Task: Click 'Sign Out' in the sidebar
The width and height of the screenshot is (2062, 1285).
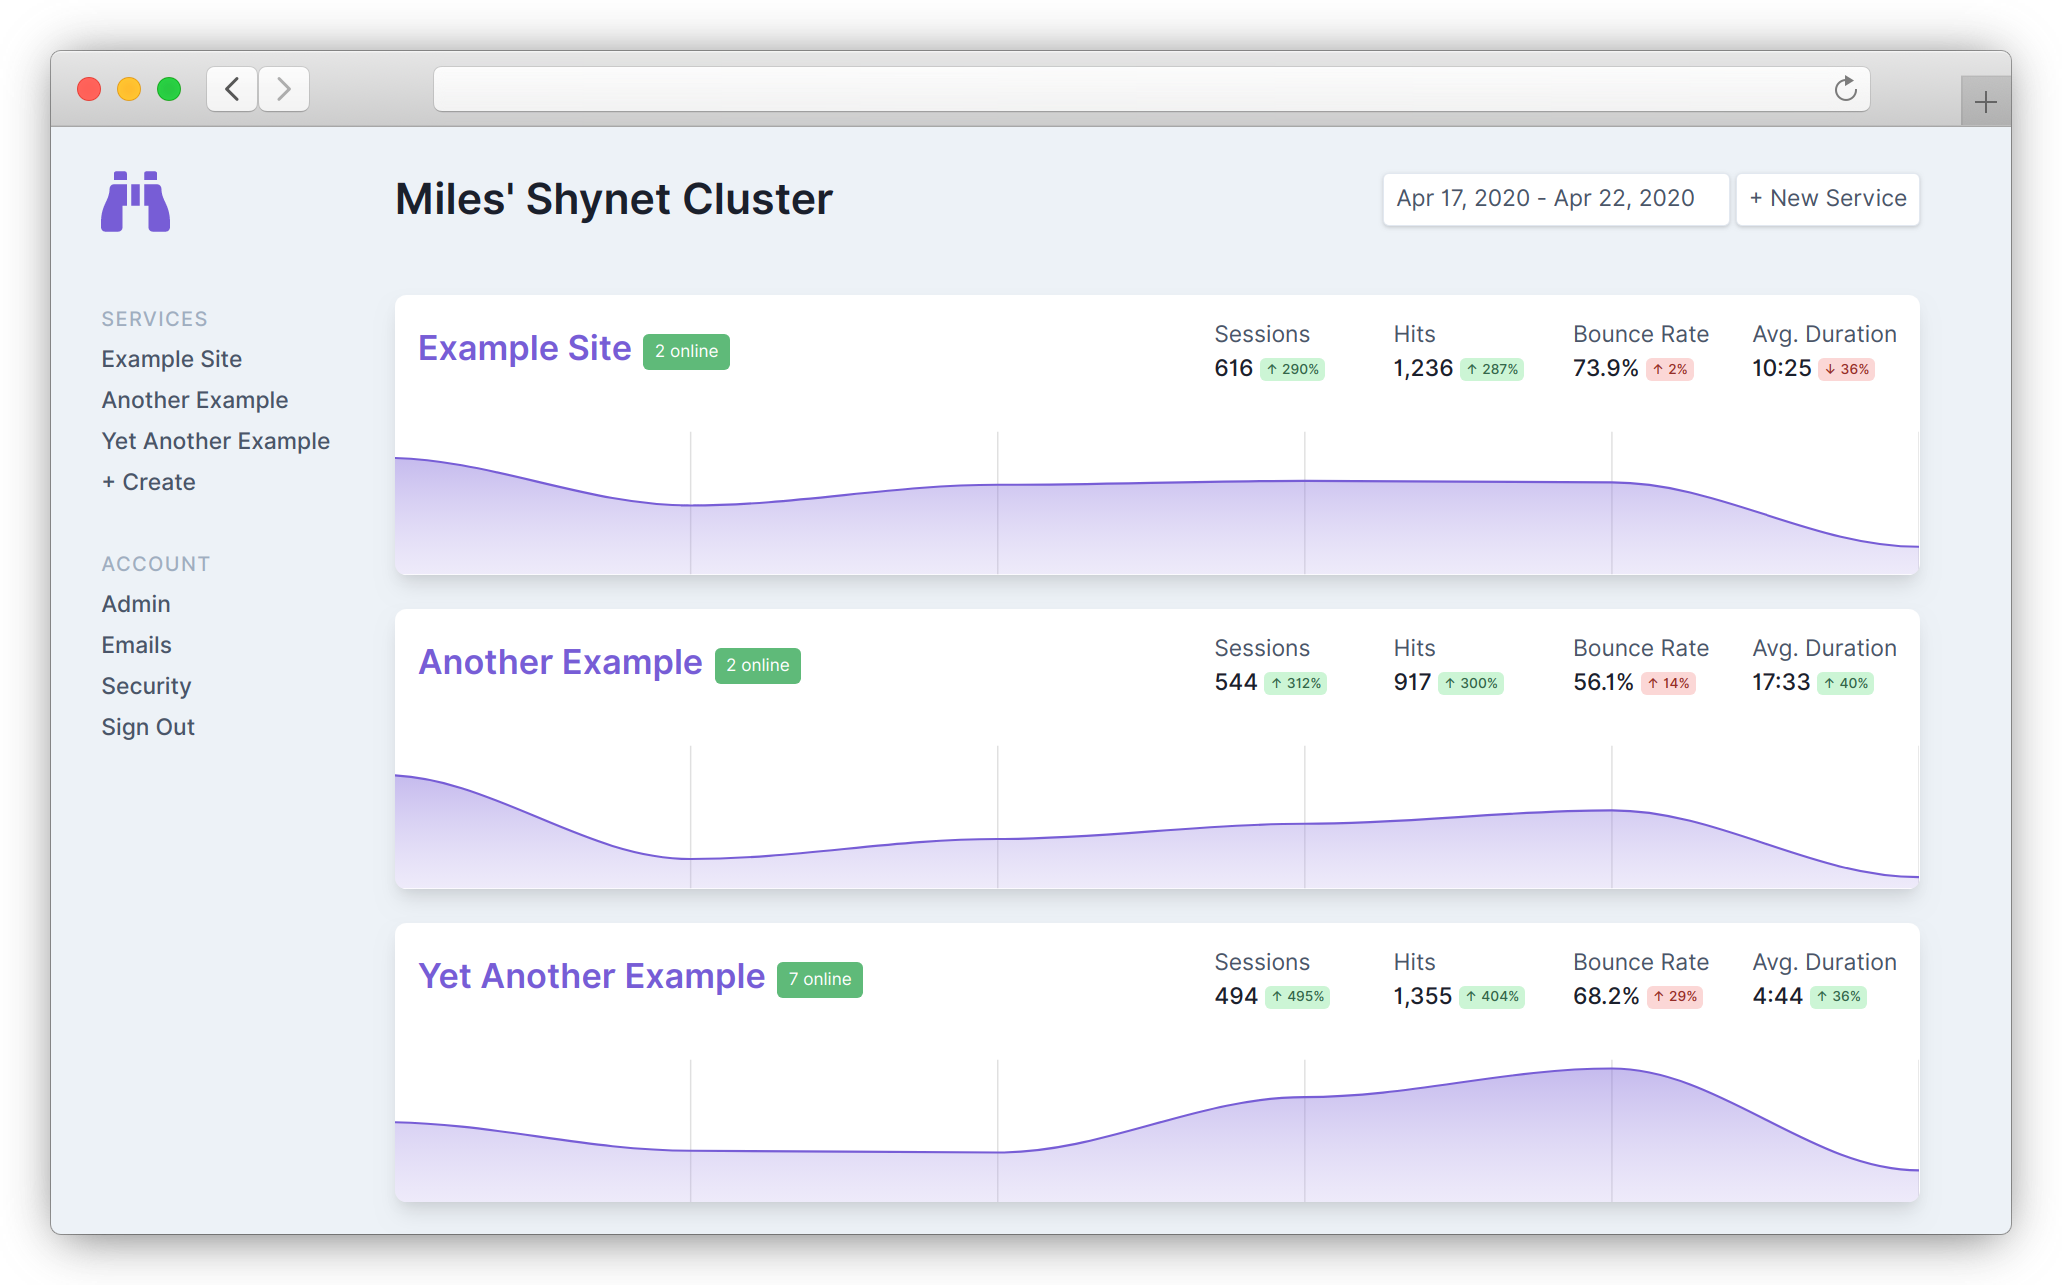Action: click(147, 726)
